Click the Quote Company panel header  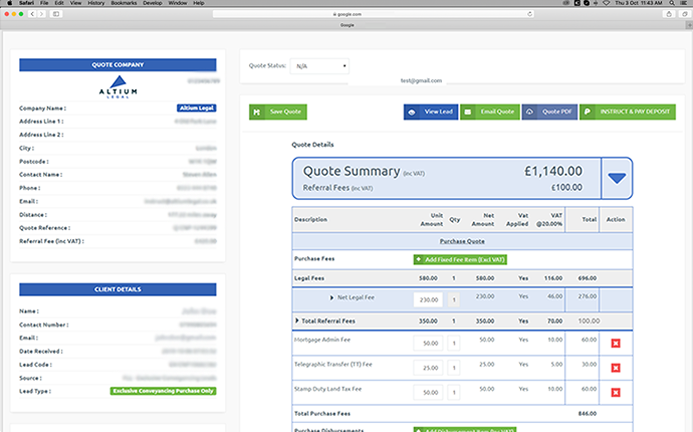(118, 65)
